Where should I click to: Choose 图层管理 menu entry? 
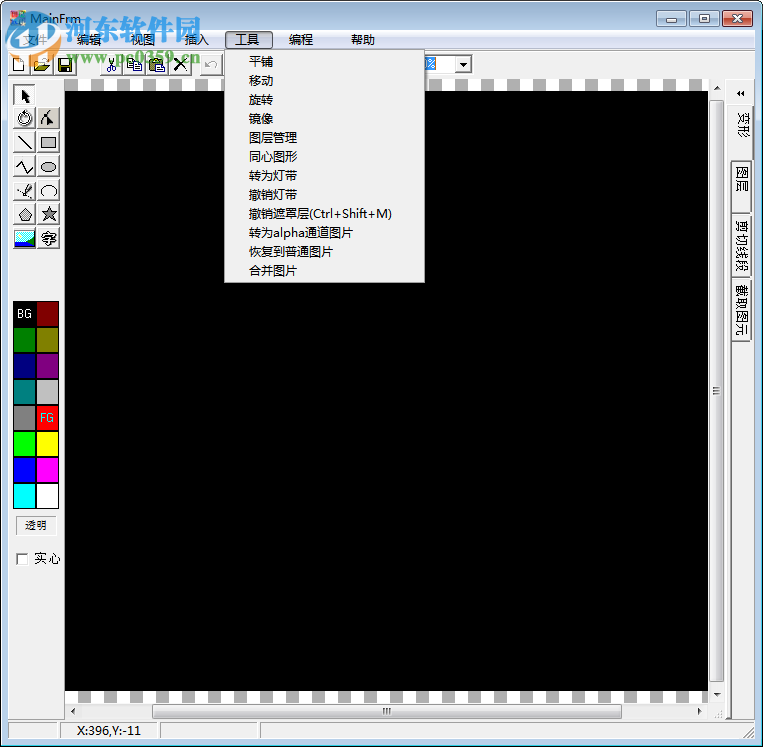pyautogui.click(x=324, y=137)
